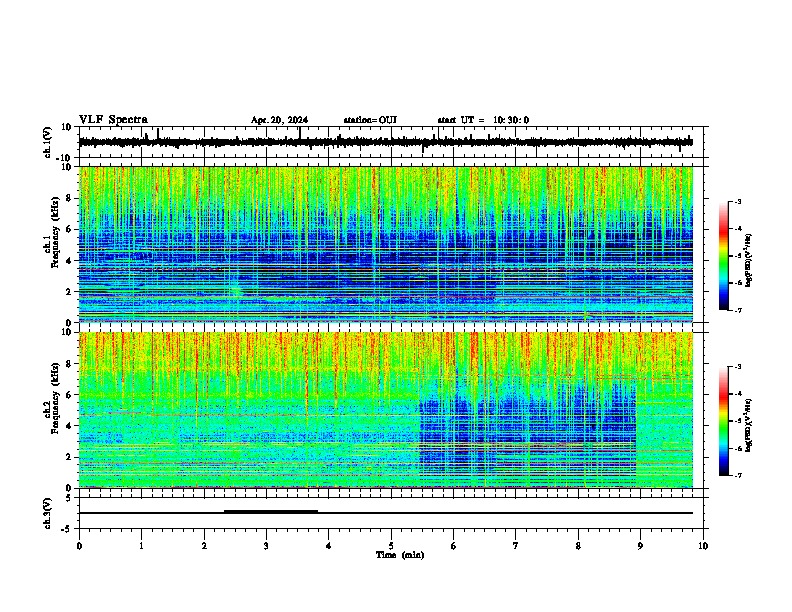Click the date text "Apr. 20, 2024"
Viewport: 792px width, 612px height.
pos(279,120)
